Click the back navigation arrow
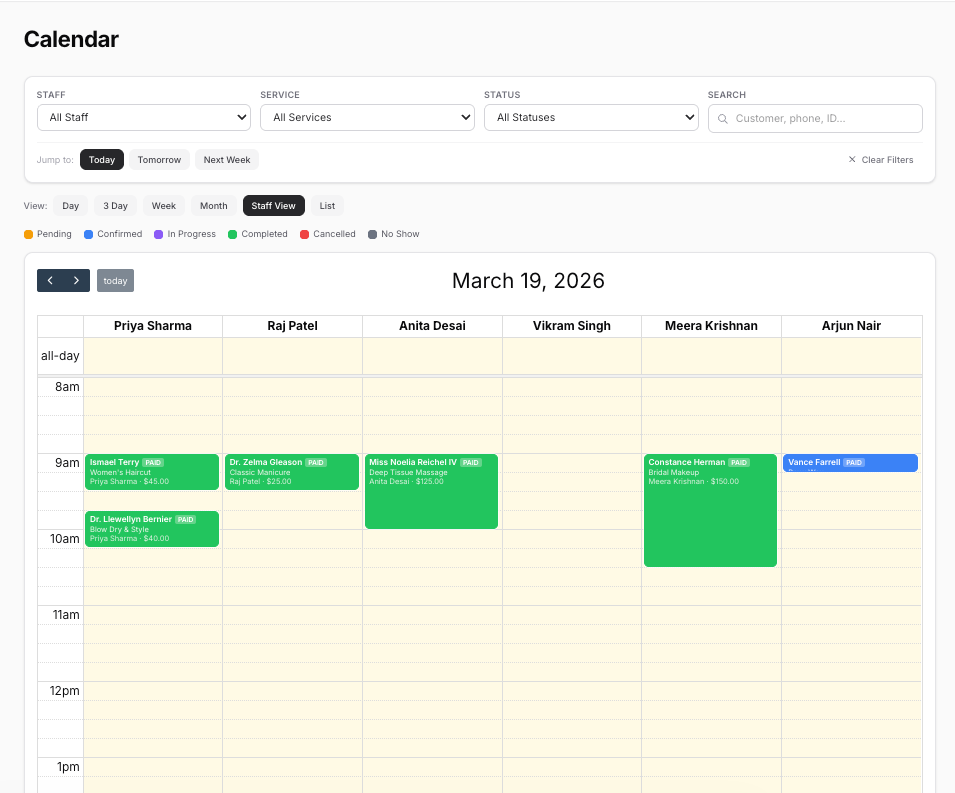 [x=51, y=281]
